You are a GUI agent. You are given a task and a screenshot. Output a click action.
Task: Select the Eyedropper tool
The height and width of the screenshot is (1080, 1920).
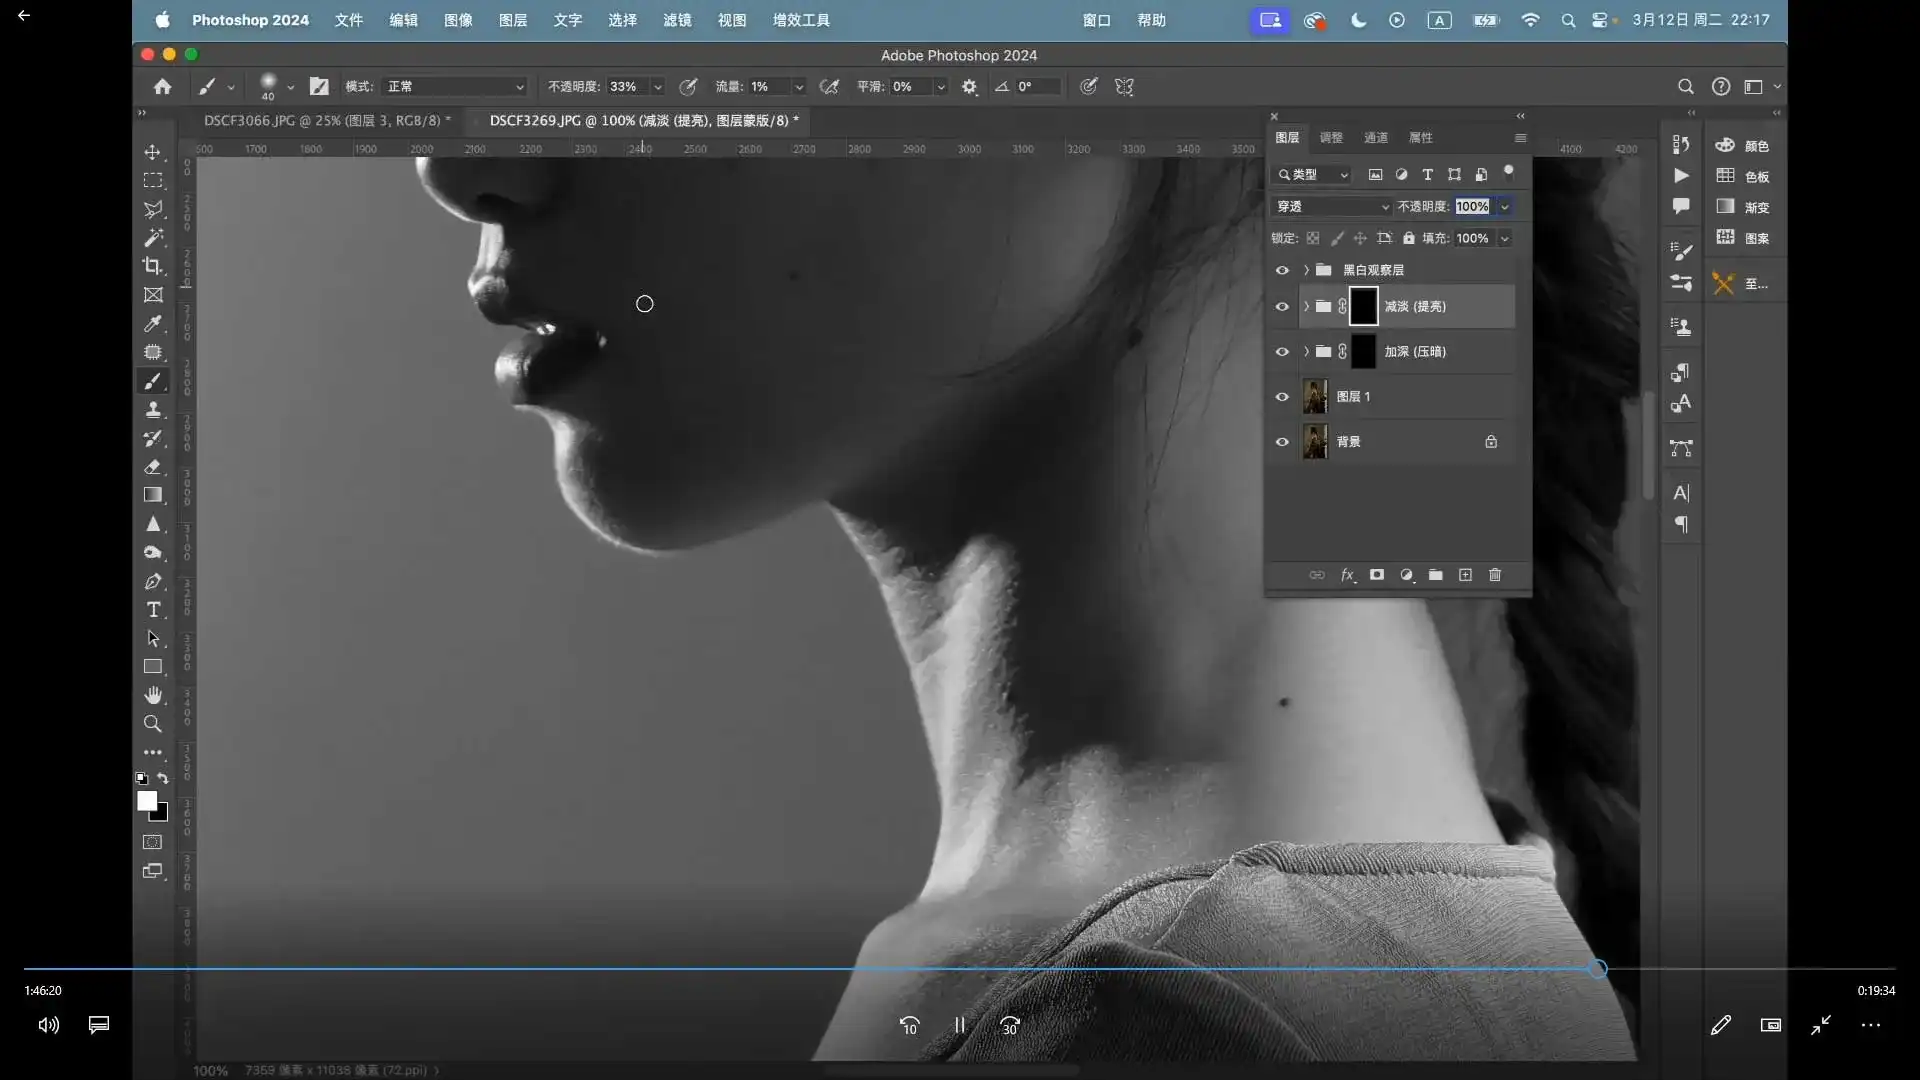point(153,323)
